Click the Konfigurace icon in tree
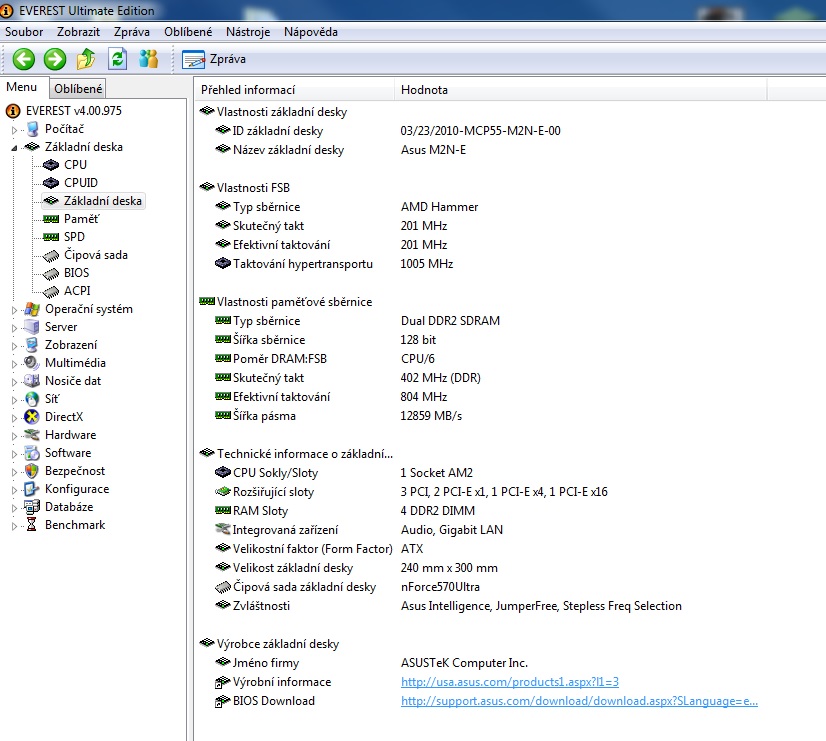Image resolution: width=826 pixels, height=741 pixels. pos(32,489)
